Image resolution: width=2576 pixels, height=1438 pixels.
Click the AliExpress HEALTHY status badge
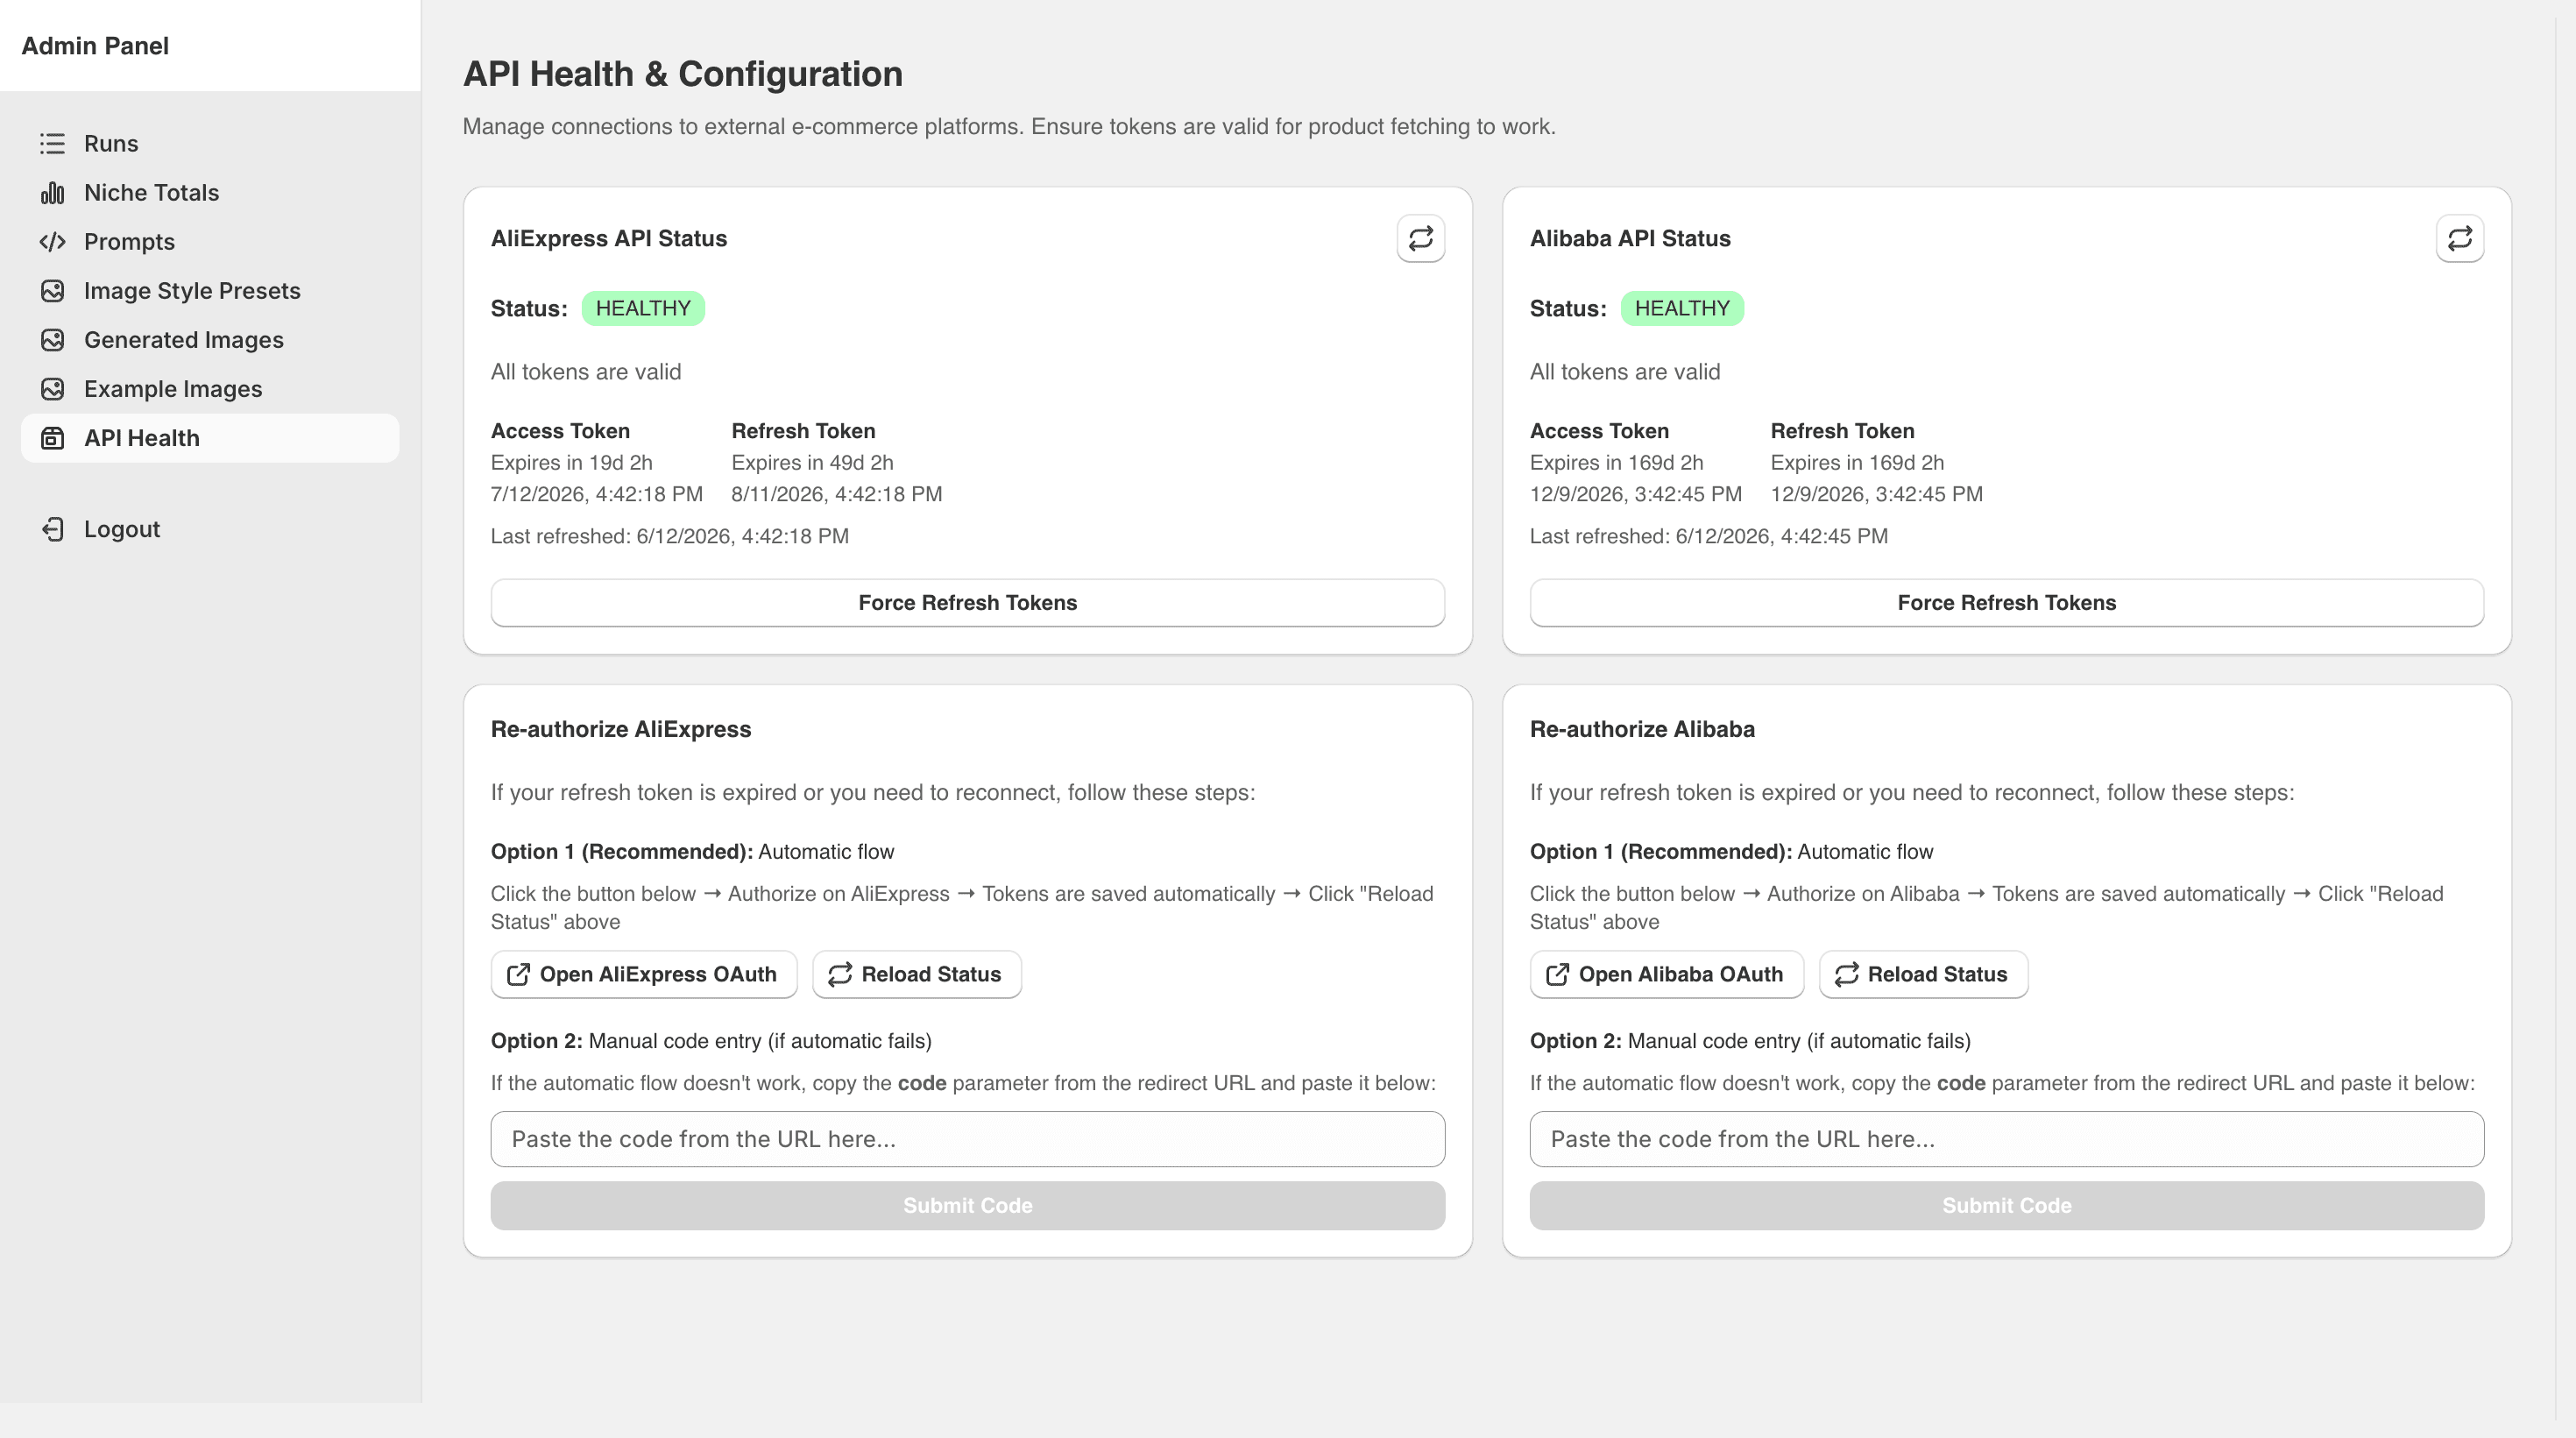[x=643, y=308]
